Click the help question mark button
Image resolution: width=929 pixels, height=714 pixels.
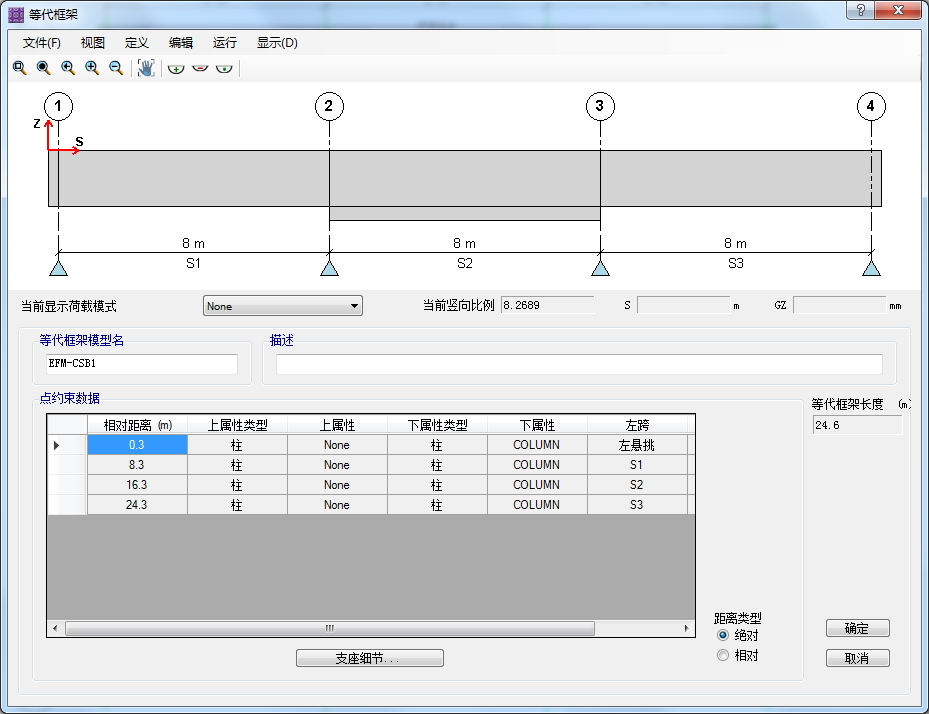point(860,11)
